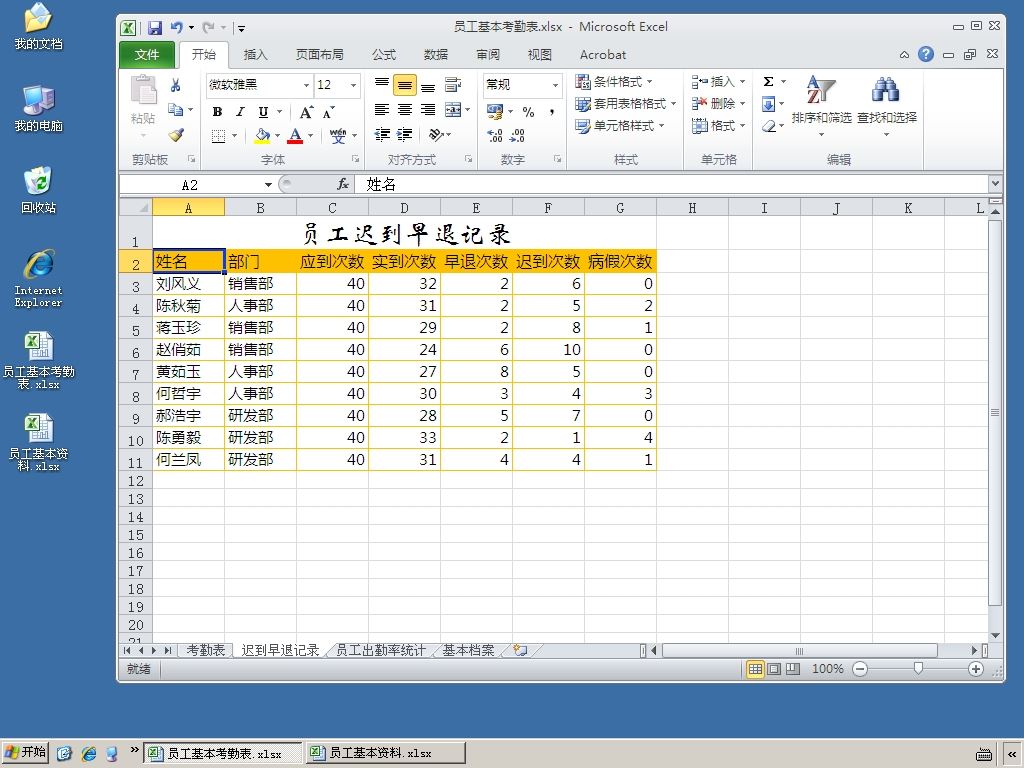
Task: Increase decimal places
Action: click(494, 135)
